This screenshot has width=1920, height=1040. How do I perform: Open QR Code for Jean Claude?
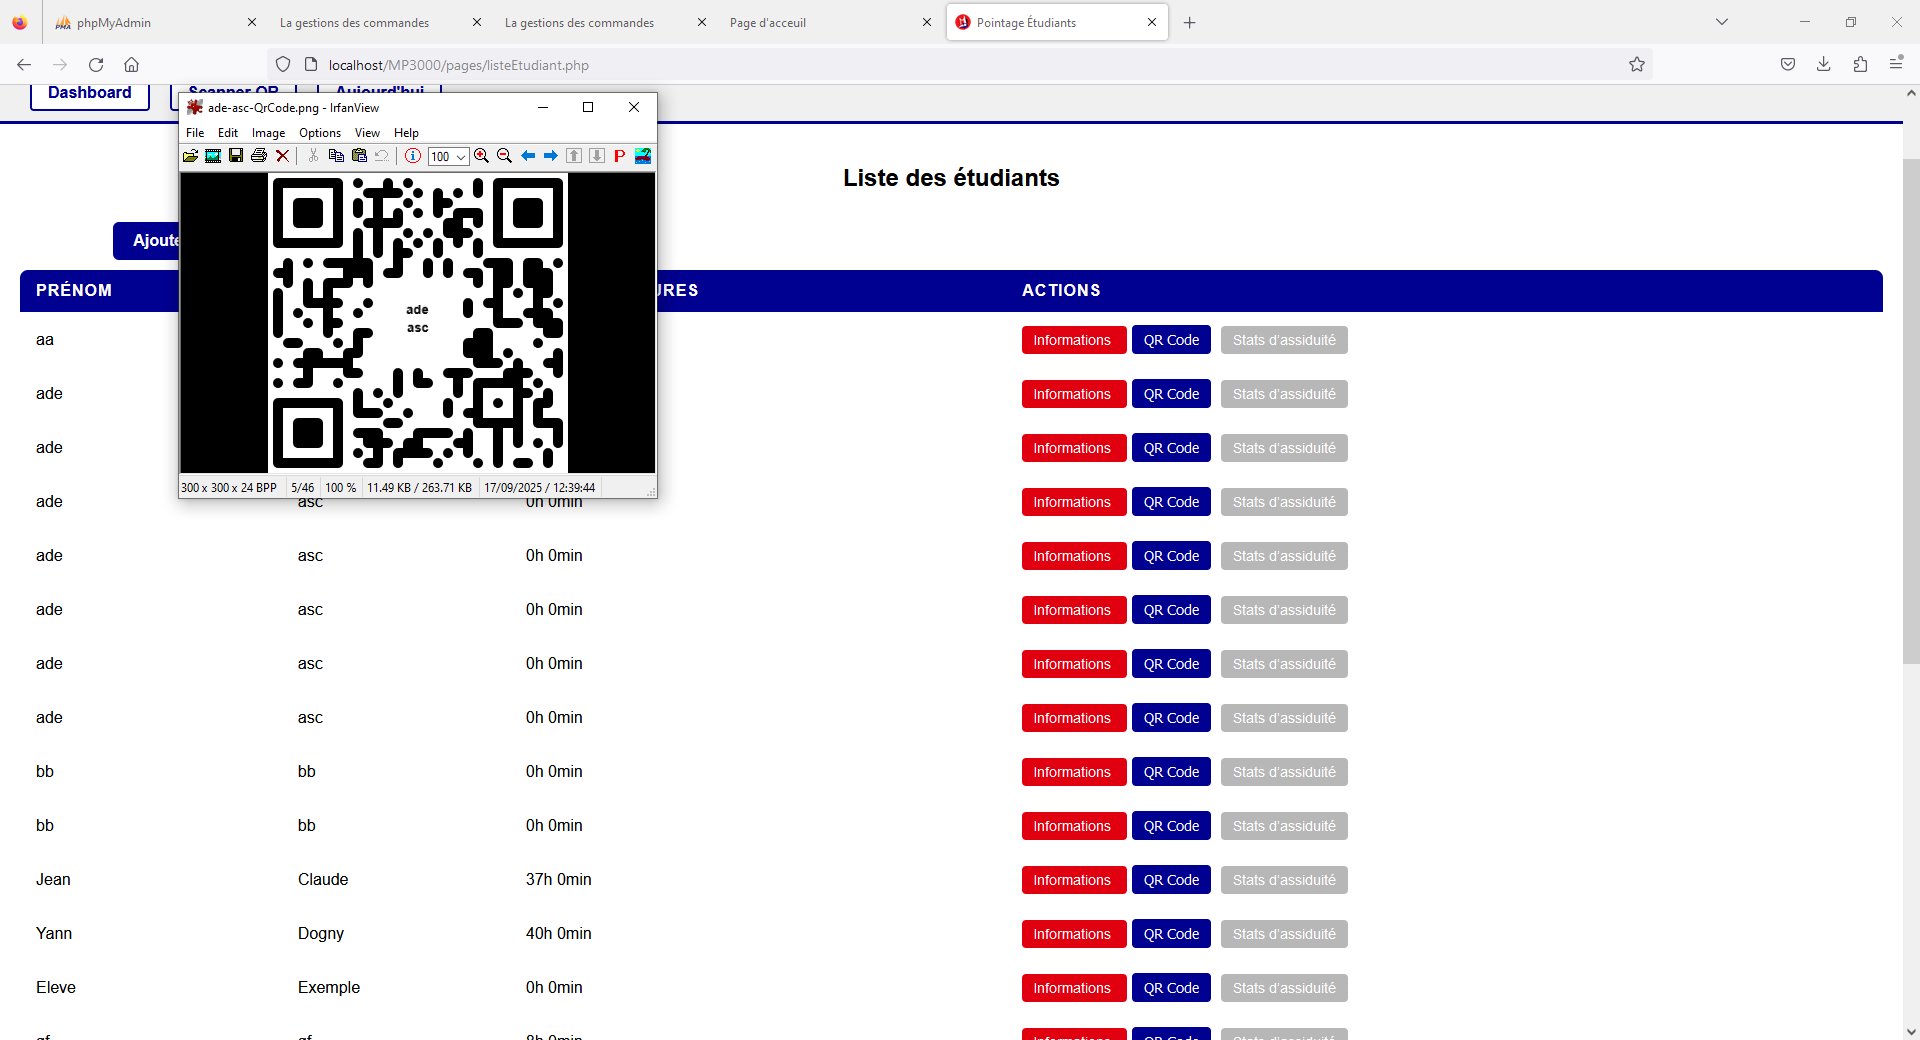1171,880
